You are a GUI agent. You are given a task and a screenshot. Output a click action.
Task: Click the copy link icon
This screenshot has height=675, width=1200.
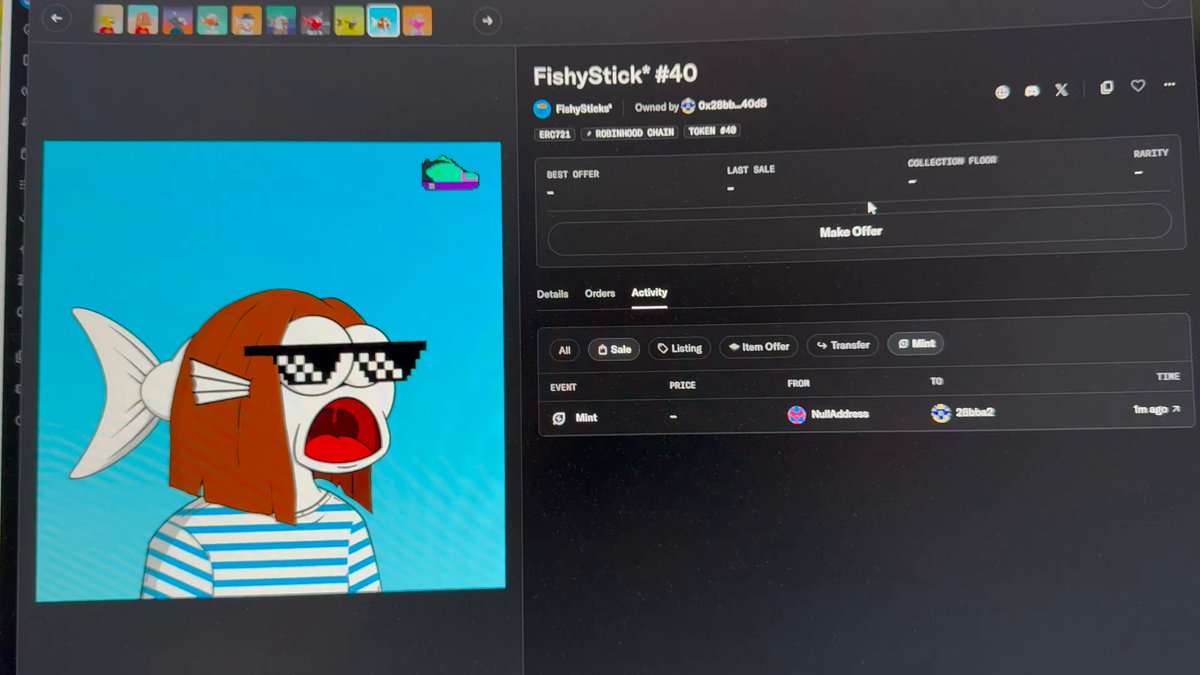1107,87
